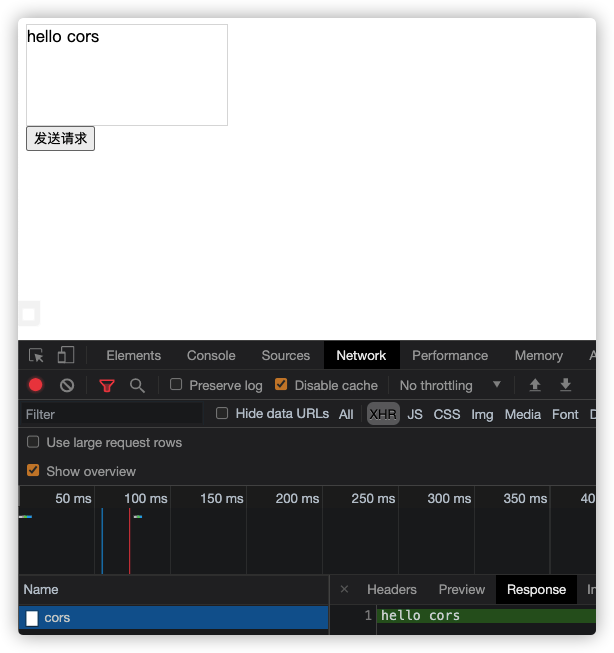Filter requests by All types
Viewport: 614px width, 653px height.
[346, 414]
